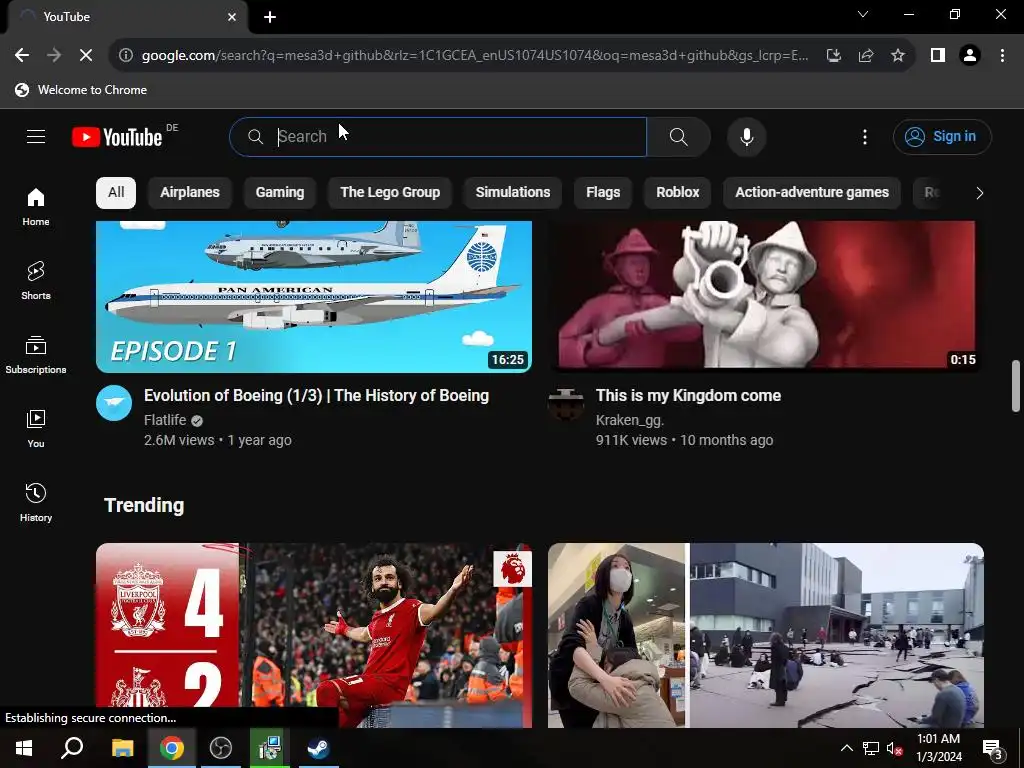This screenshot has height=768, width=1024.
Task: Click the install app icon in the address bar
Action: tap(833, 56)
